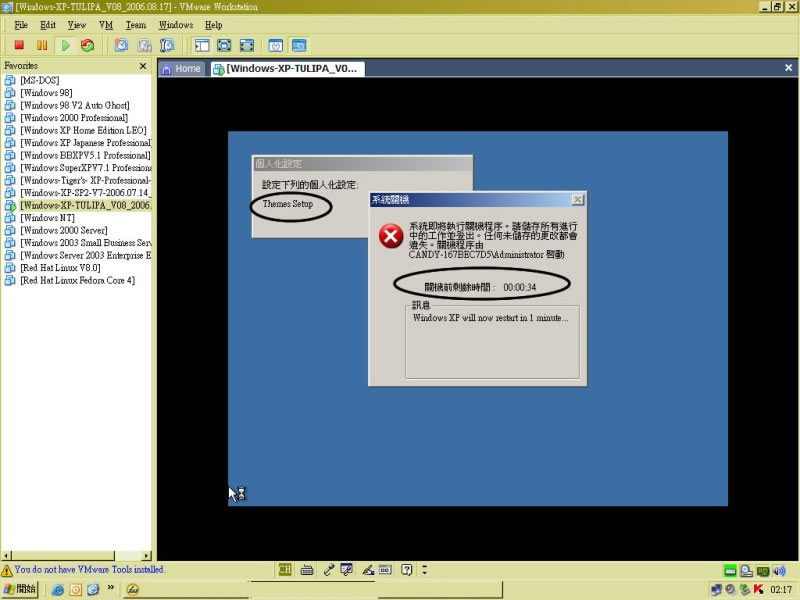Screen dimensions: 800x600
Task: Click the CH language bar indicator
Action: pyautogui.click(x=285, y=569)
